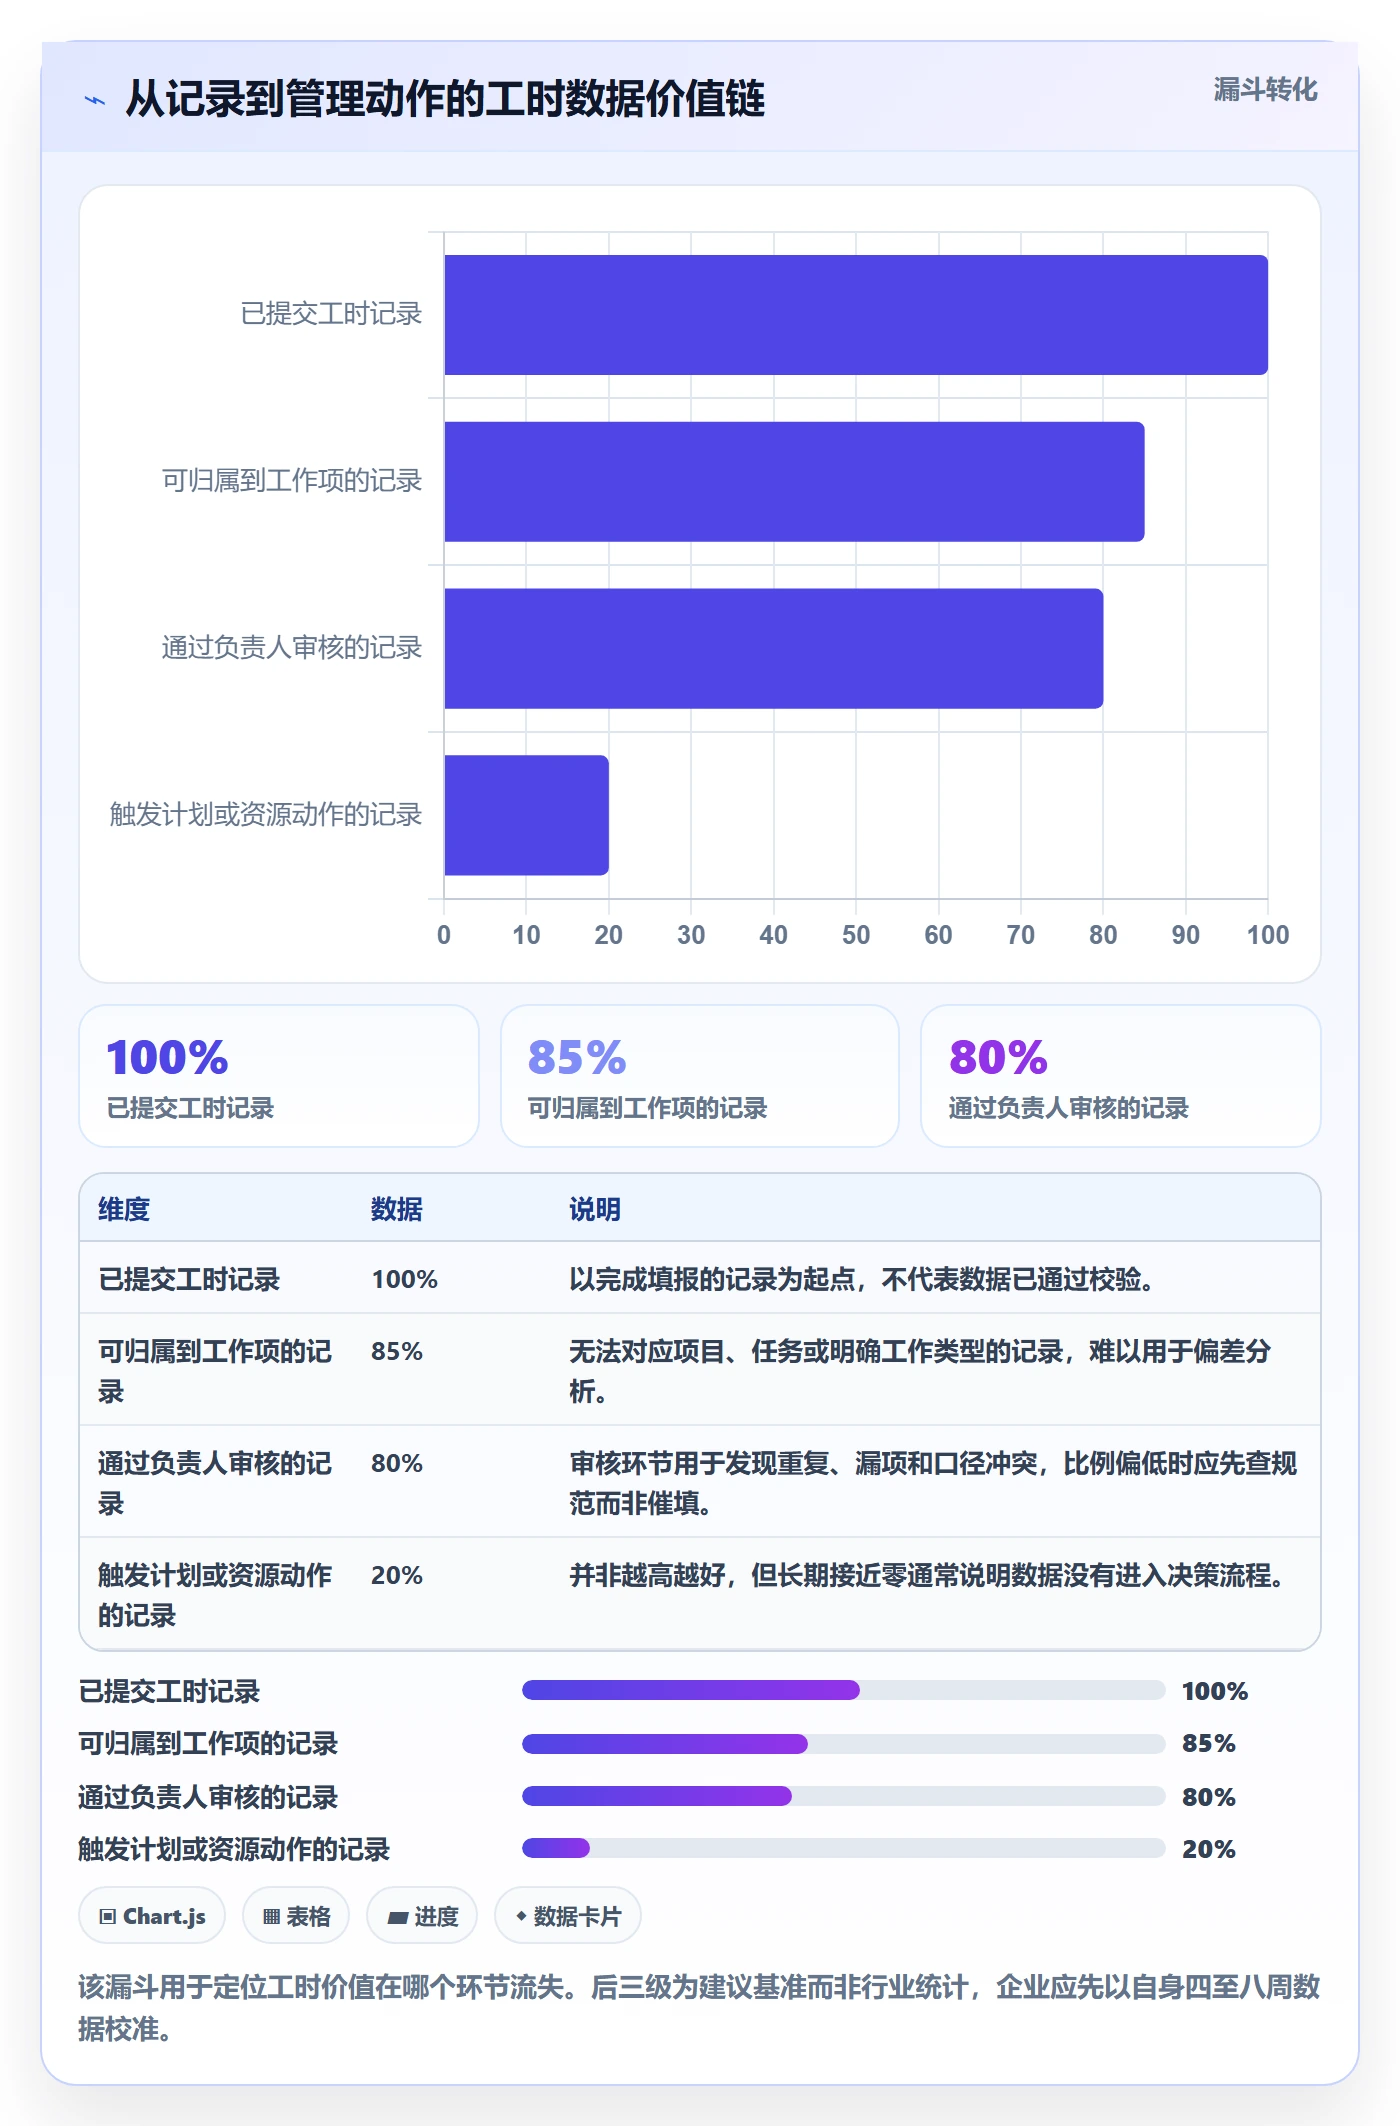
Task: Click the 20% progress bar for 触发计划或资源动作的记录
Action: tap(844, 1848)
